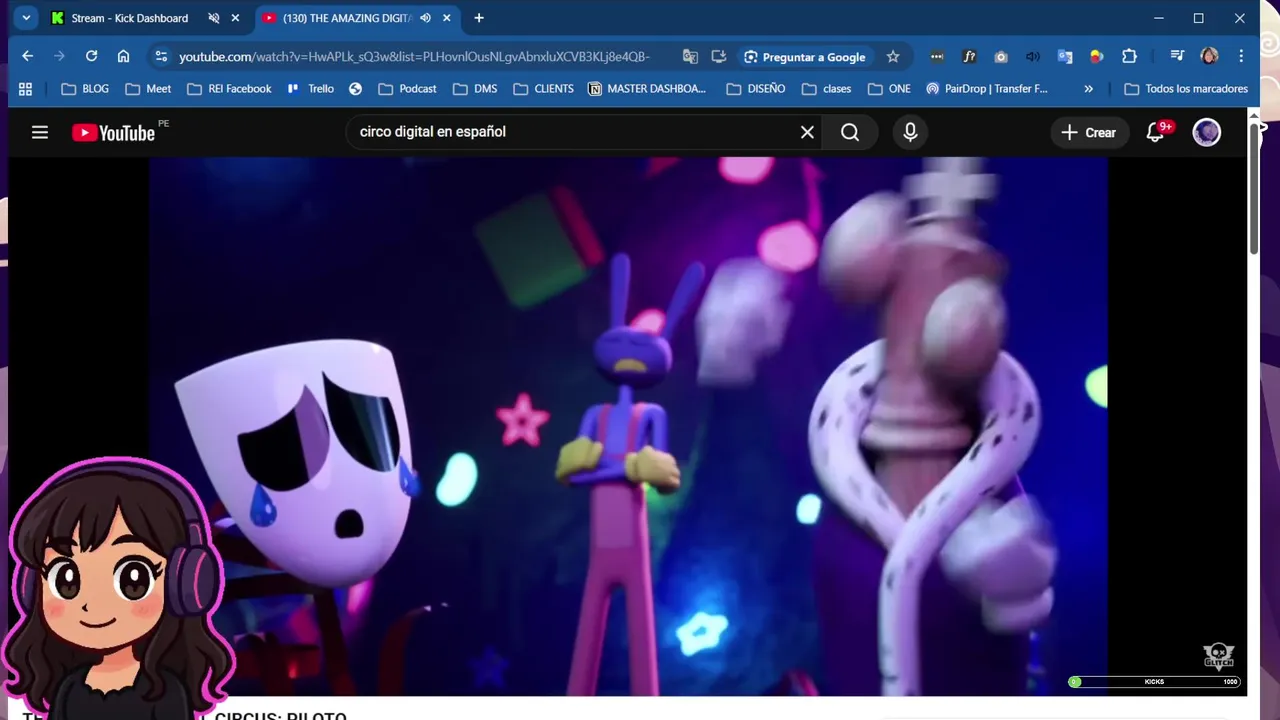The width and height of the screenshot is (1280, 720).
Task: Go forward with browser forward arrow
Action: [x=59, y=57]
